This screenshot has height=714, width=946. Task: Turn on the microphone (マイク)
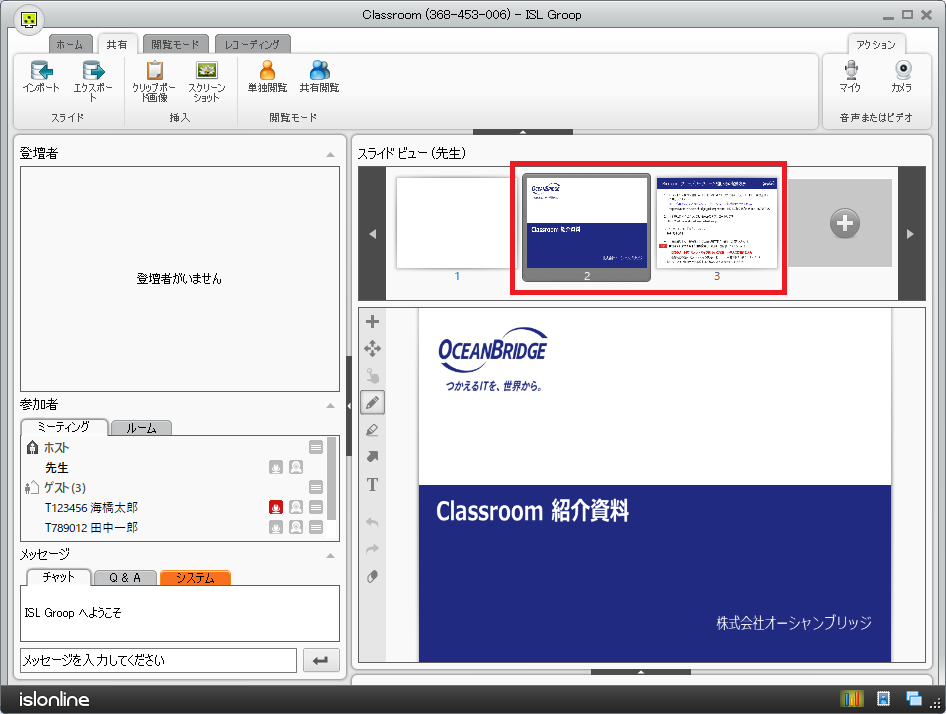pos(851,76)
